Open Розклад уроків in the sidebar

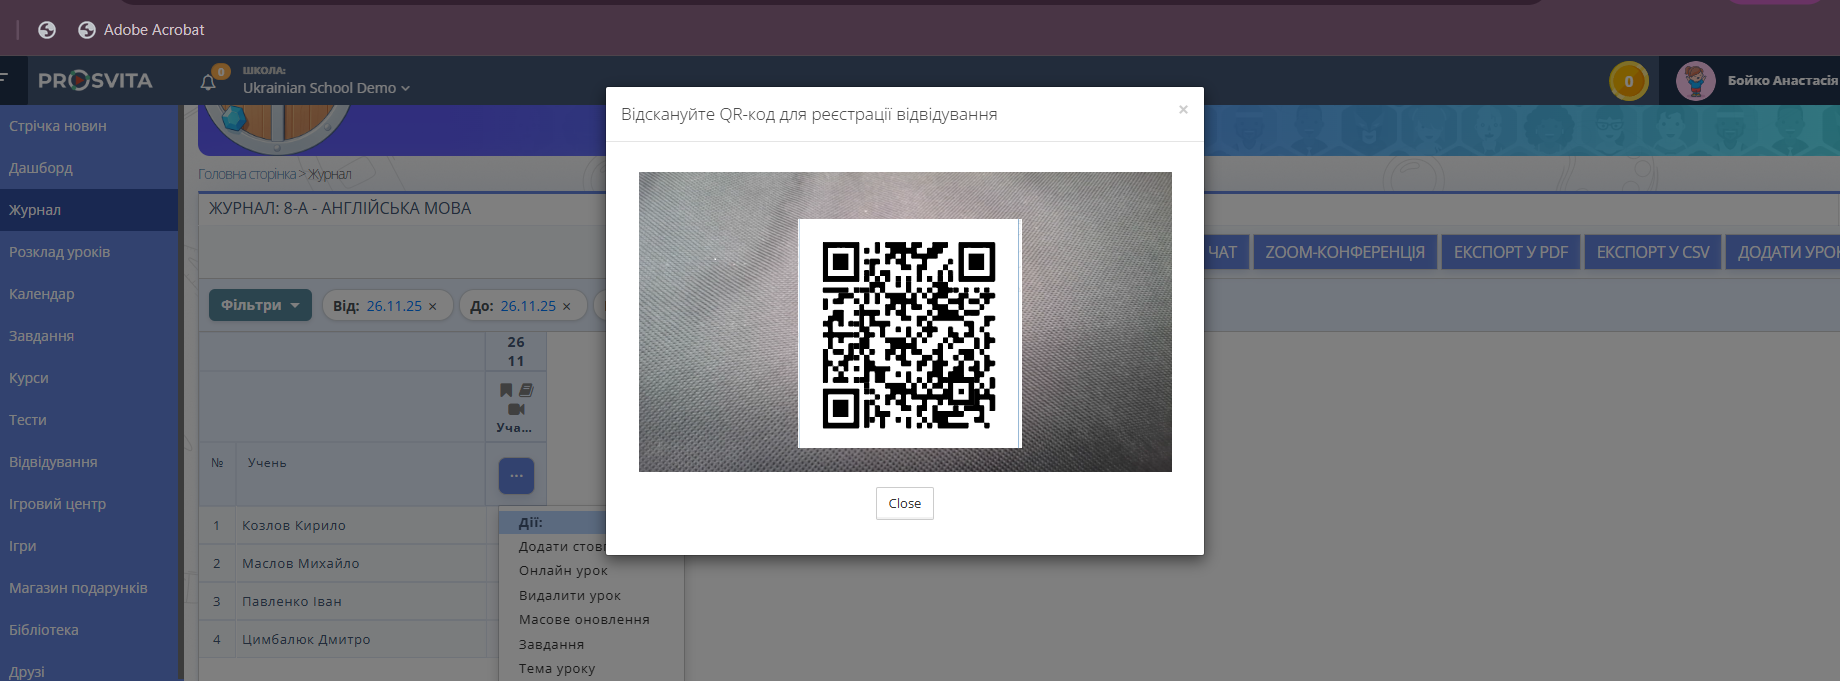pyautogui.click(x=60, y=252)
